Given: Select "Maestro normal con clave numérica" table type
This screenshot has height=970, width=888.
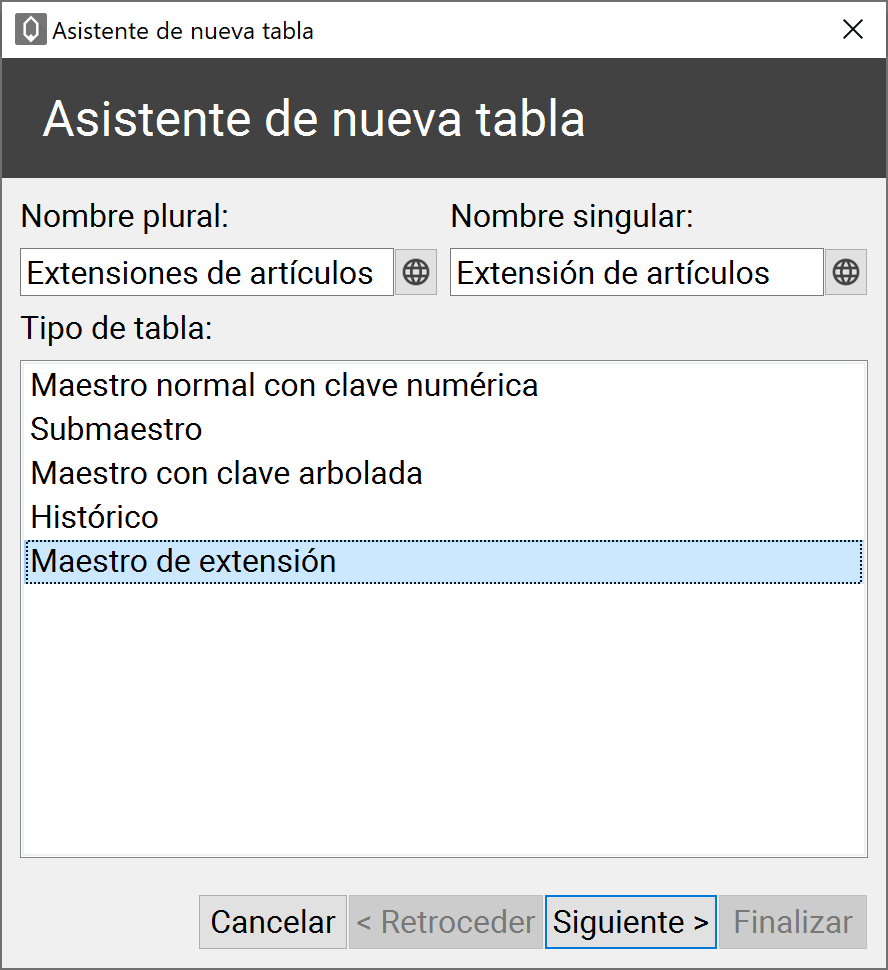Looking at the screenshot, I should [x=285, y=385].
